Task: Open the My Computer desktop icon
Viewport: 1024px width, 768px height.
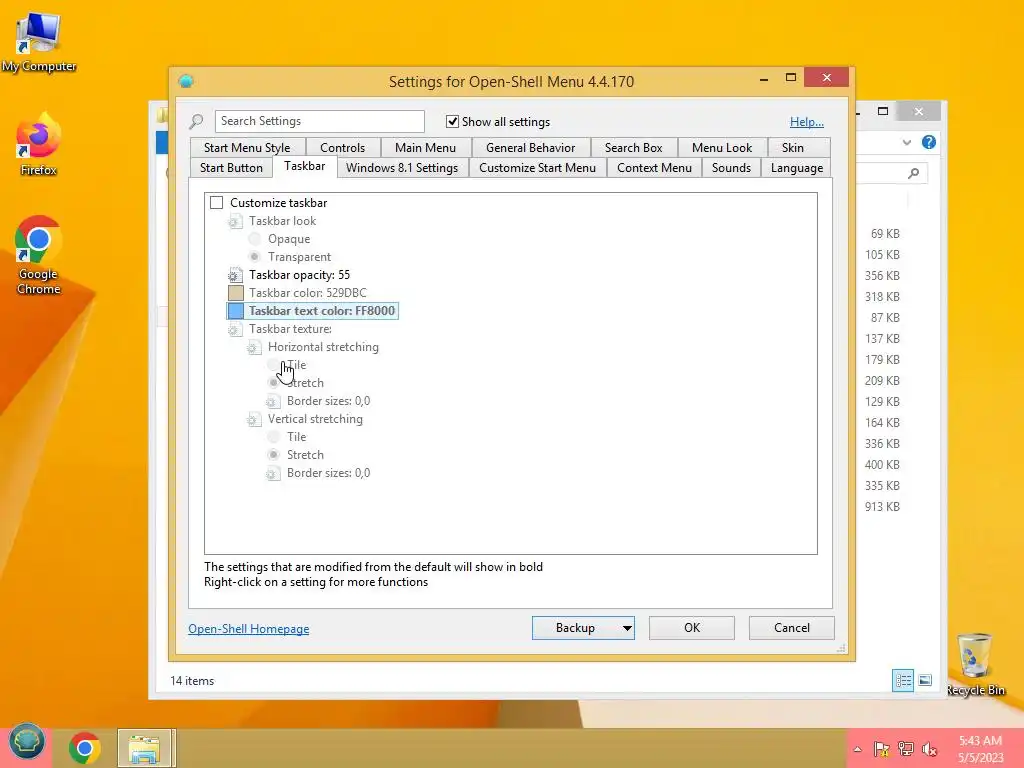Action: [x=39, y=42]
